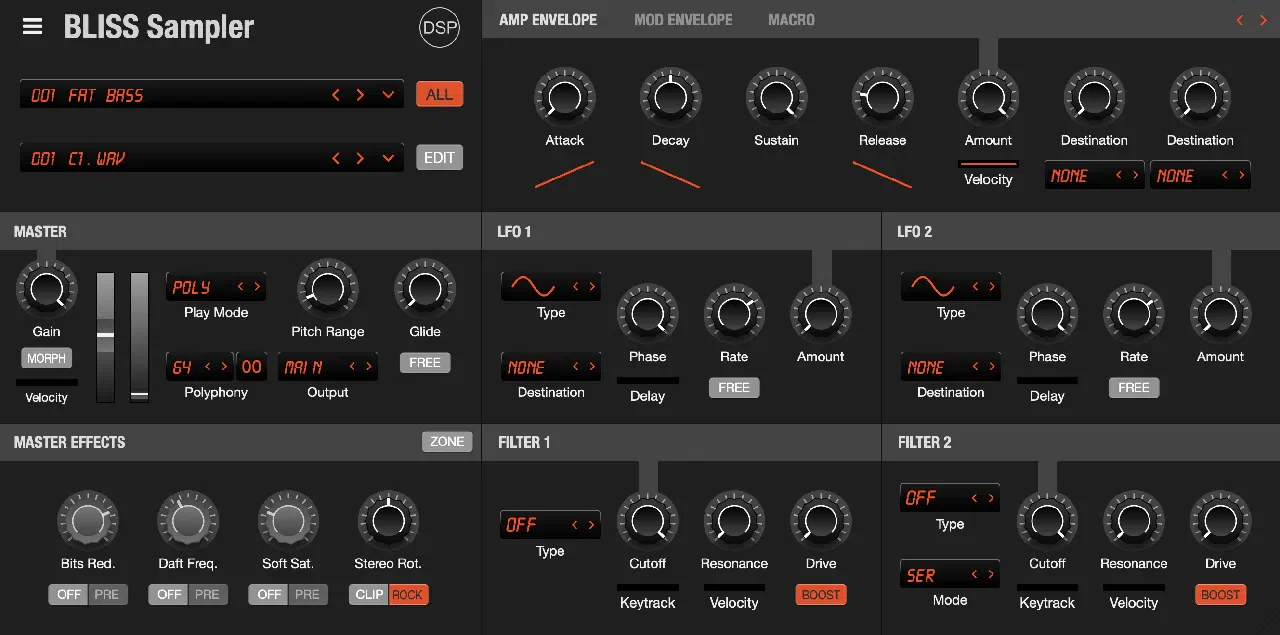Click the Release curve shape line
This screenshot has height=635, width=1280.
(882, 175)
